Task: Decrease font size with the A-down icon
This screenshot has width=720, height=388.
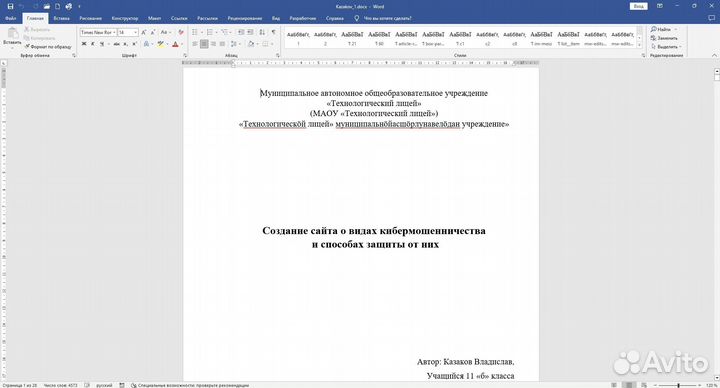Action: (153, 33)
